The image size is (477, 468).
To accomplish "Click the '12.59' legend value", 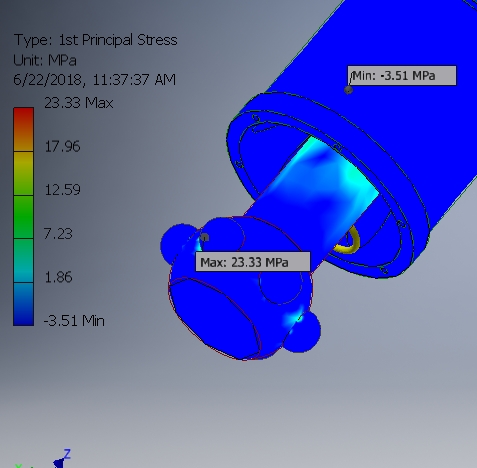I will (62, 190).
